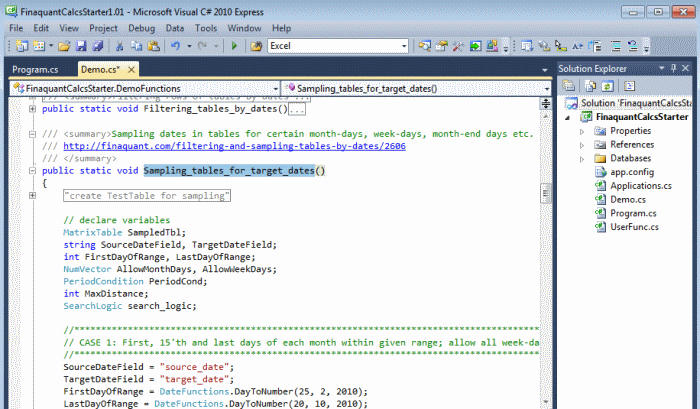Open the Toolbox hammer-and-wrench icon
Screen dimensions: 700x409
pyautogui.click(x=458, y=46)
